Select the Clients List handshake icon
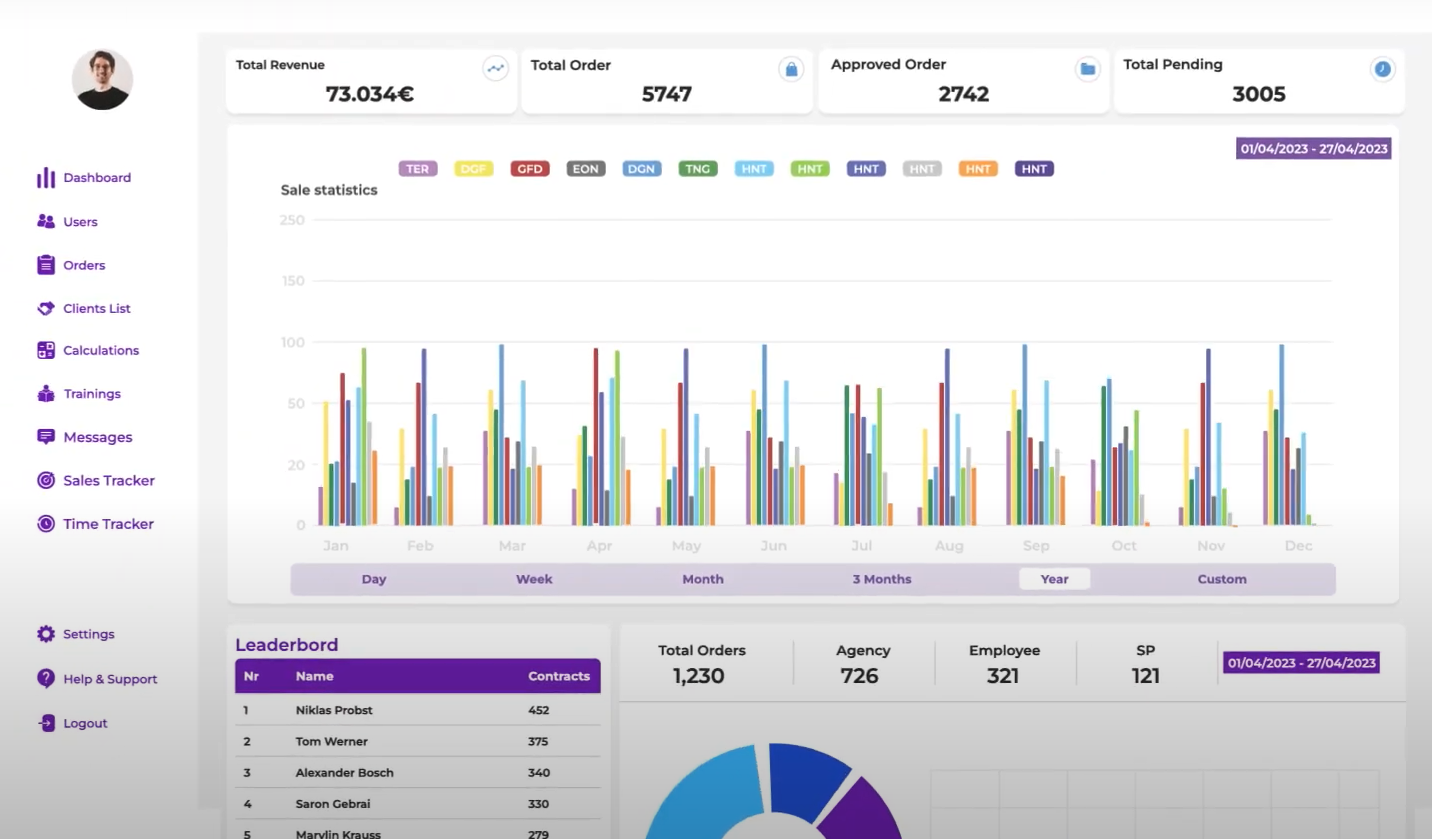The image size is (1432, 839). click(46, 309)
